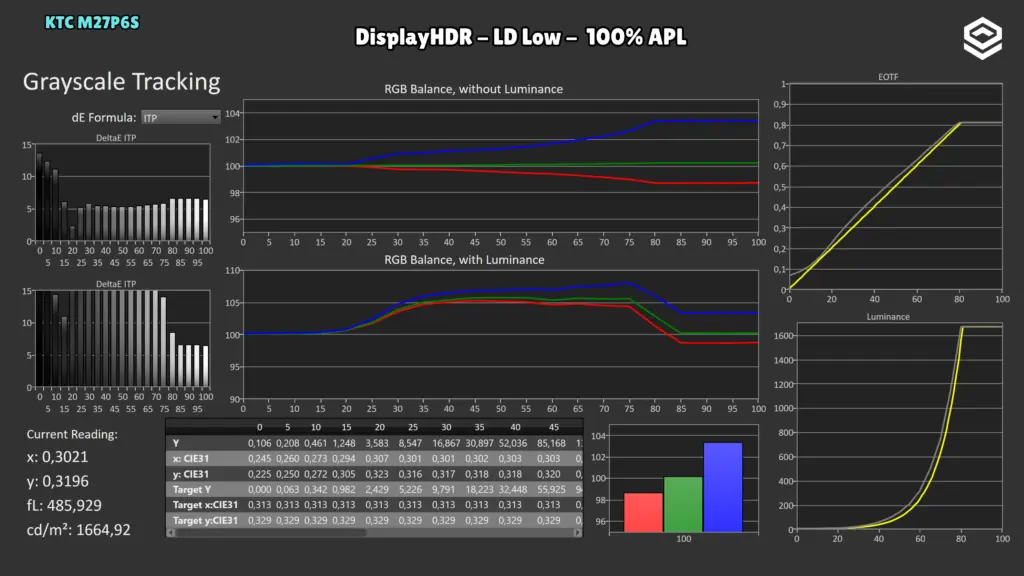Select the Target Y row header
This screenshot has width=1024, height=576.
point(192,489)
